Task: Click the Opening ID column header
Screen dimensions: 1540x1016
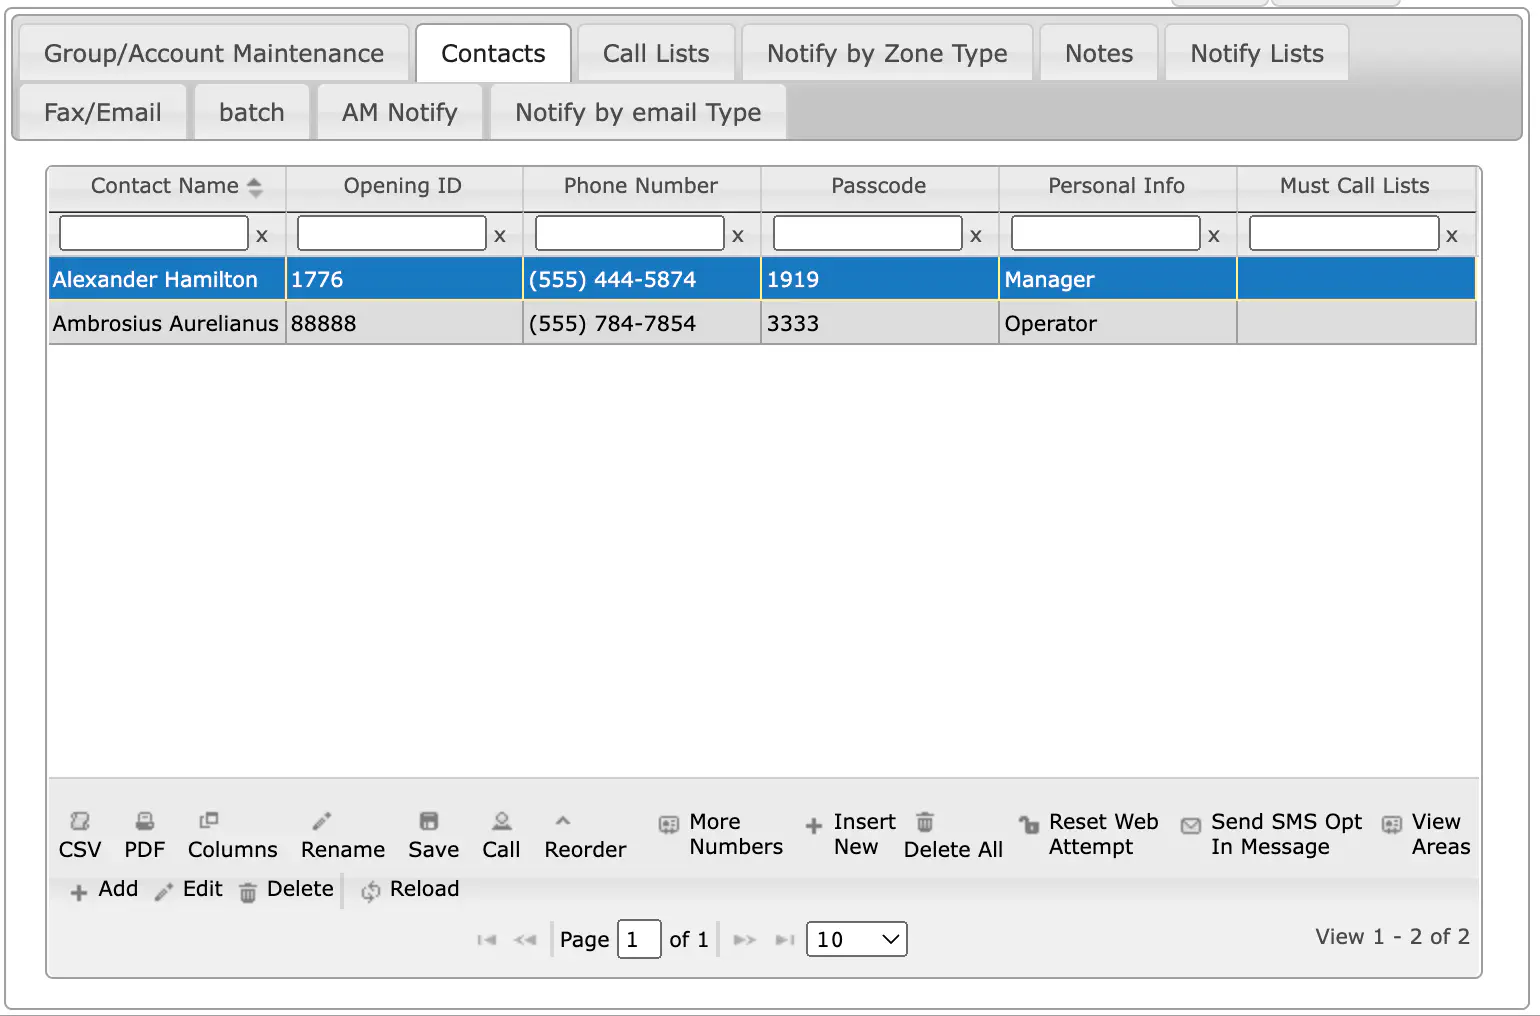Action: (x=403, y=186)
